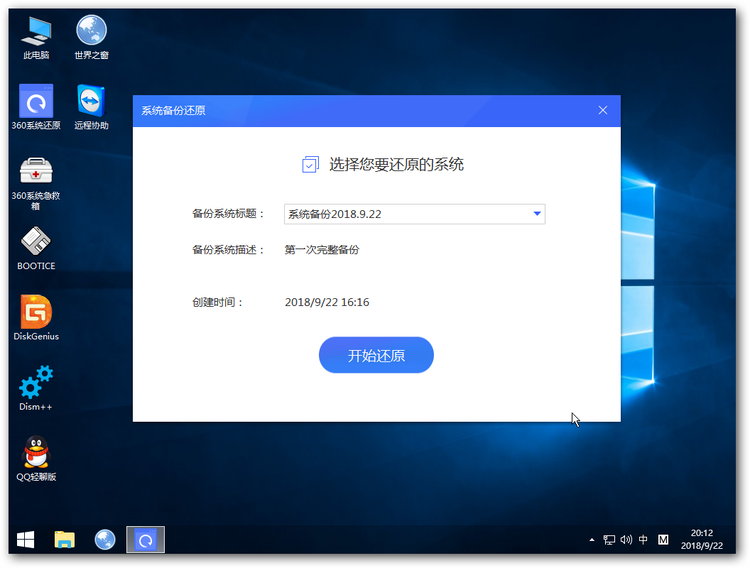The height and width of the screenshot is (568, 750).
Task: Click the 系统备份2018.9.22 combo box field
Action: (414, 214)
